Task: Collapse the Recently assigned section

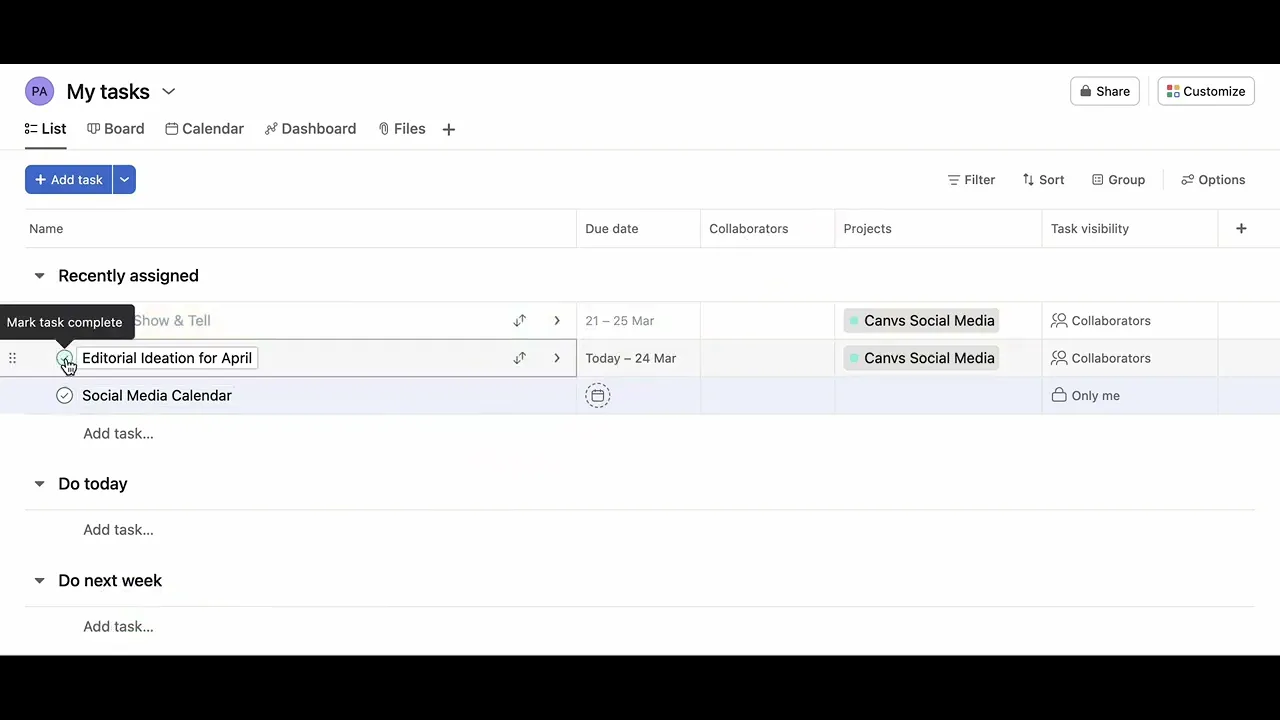Action: coord(40,276)
